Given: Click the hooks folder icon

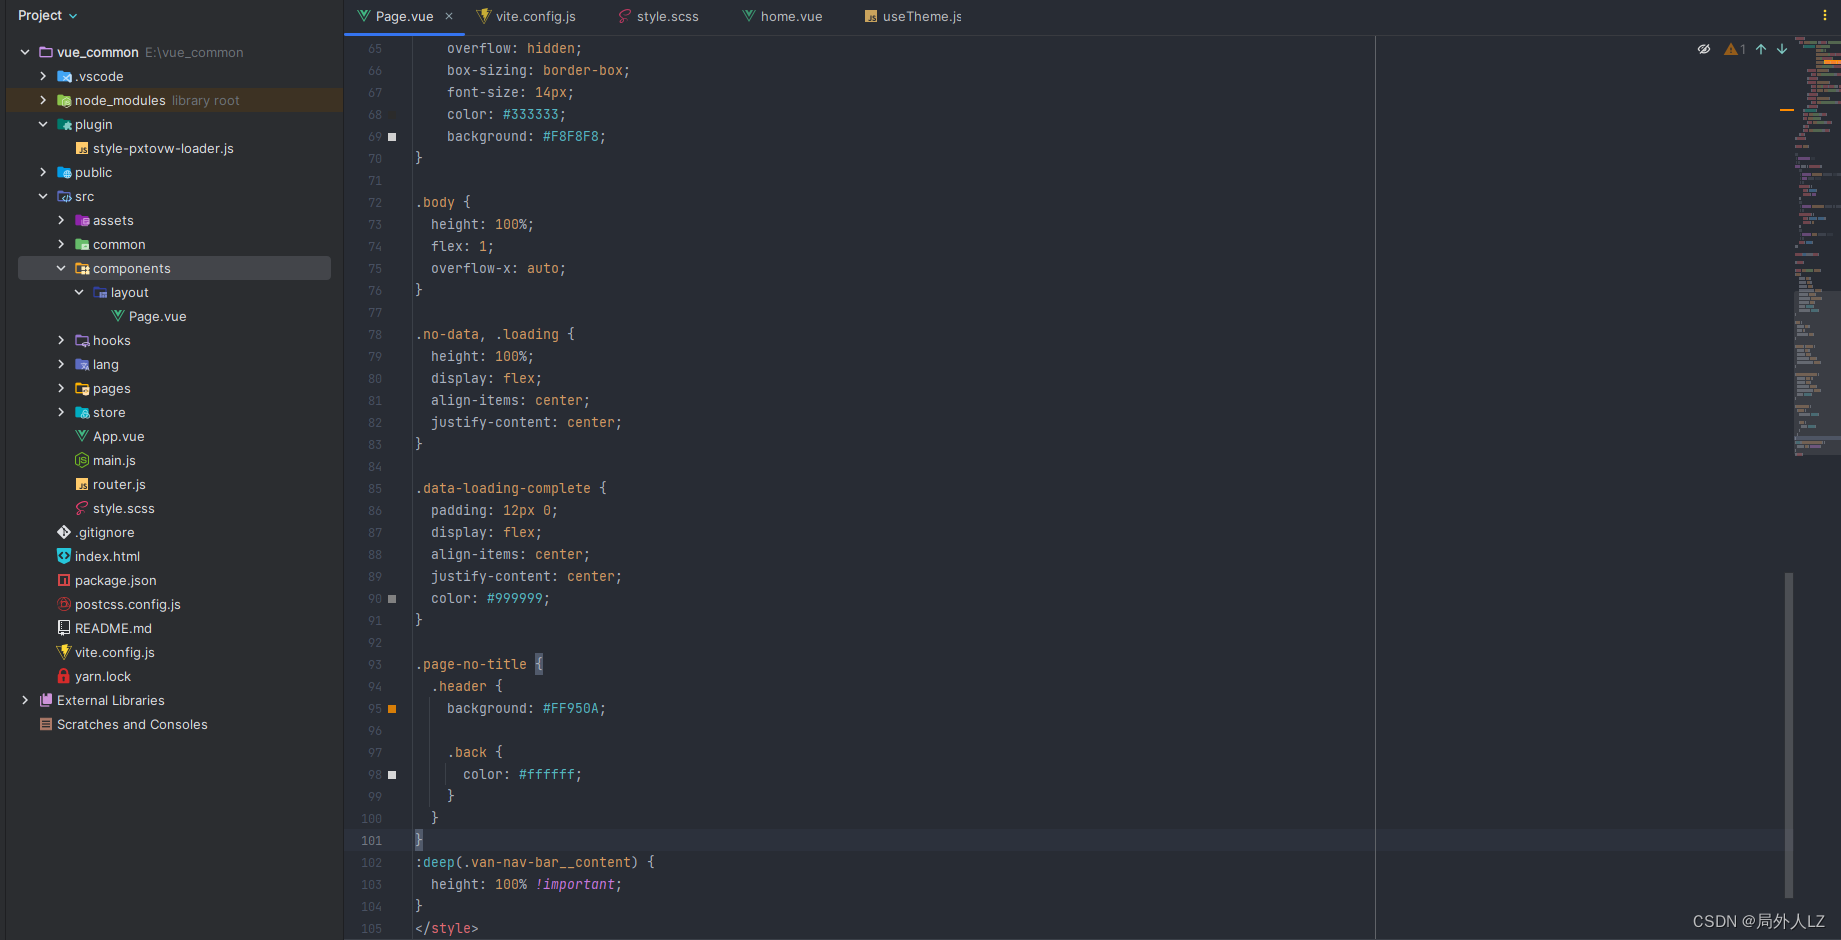Looking at the screenshot, I should coord(82,340).
